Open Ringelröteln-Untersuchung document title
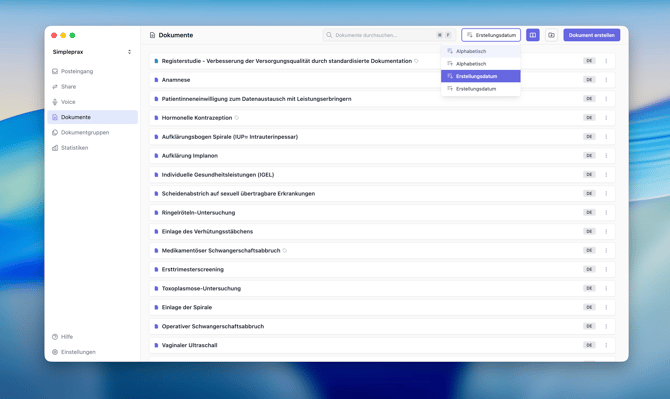Image resolution: width=670 pixels, height=399 pixels. tap(198, 212)
